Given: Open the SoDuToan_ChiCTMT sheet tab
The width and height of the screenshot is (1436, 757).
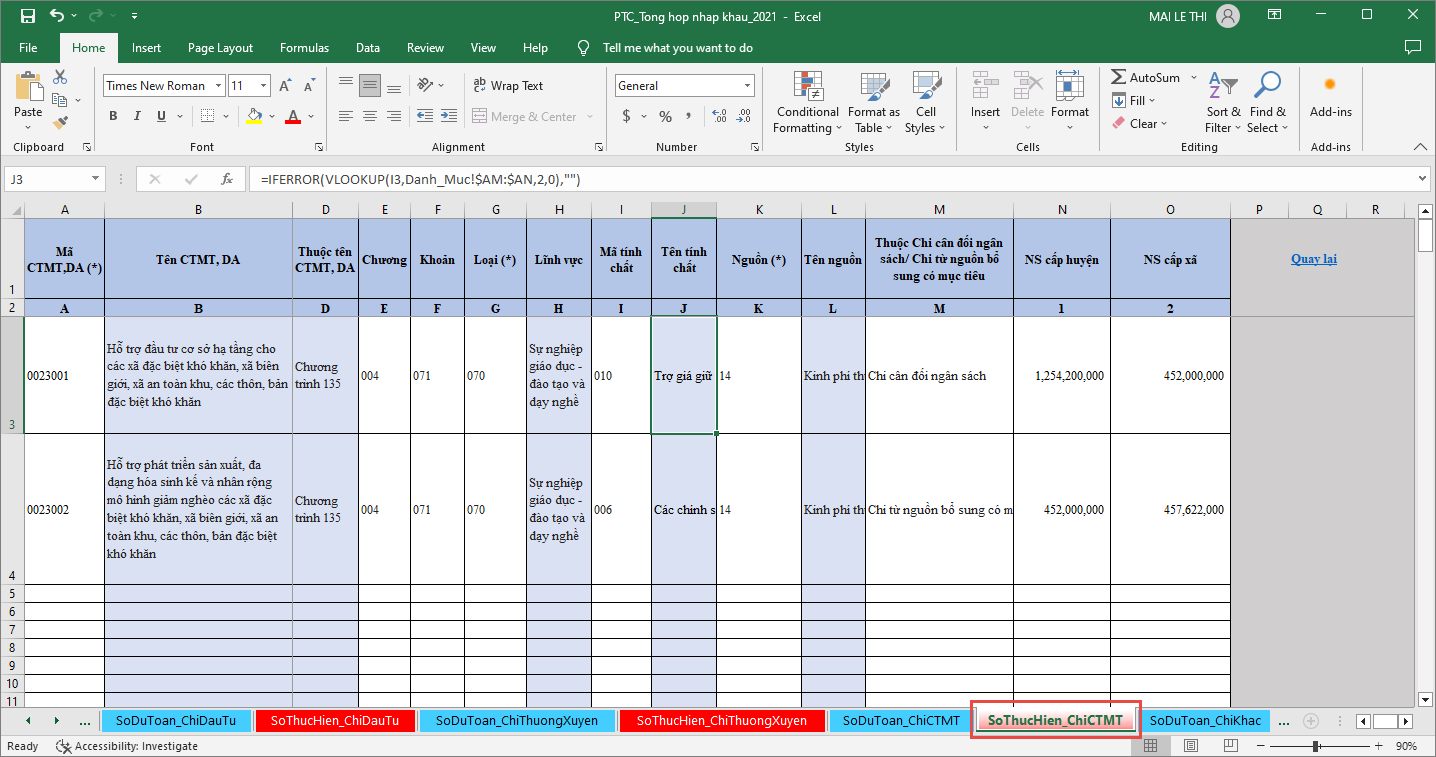Looking at the screenshot, I should point(900,720).
